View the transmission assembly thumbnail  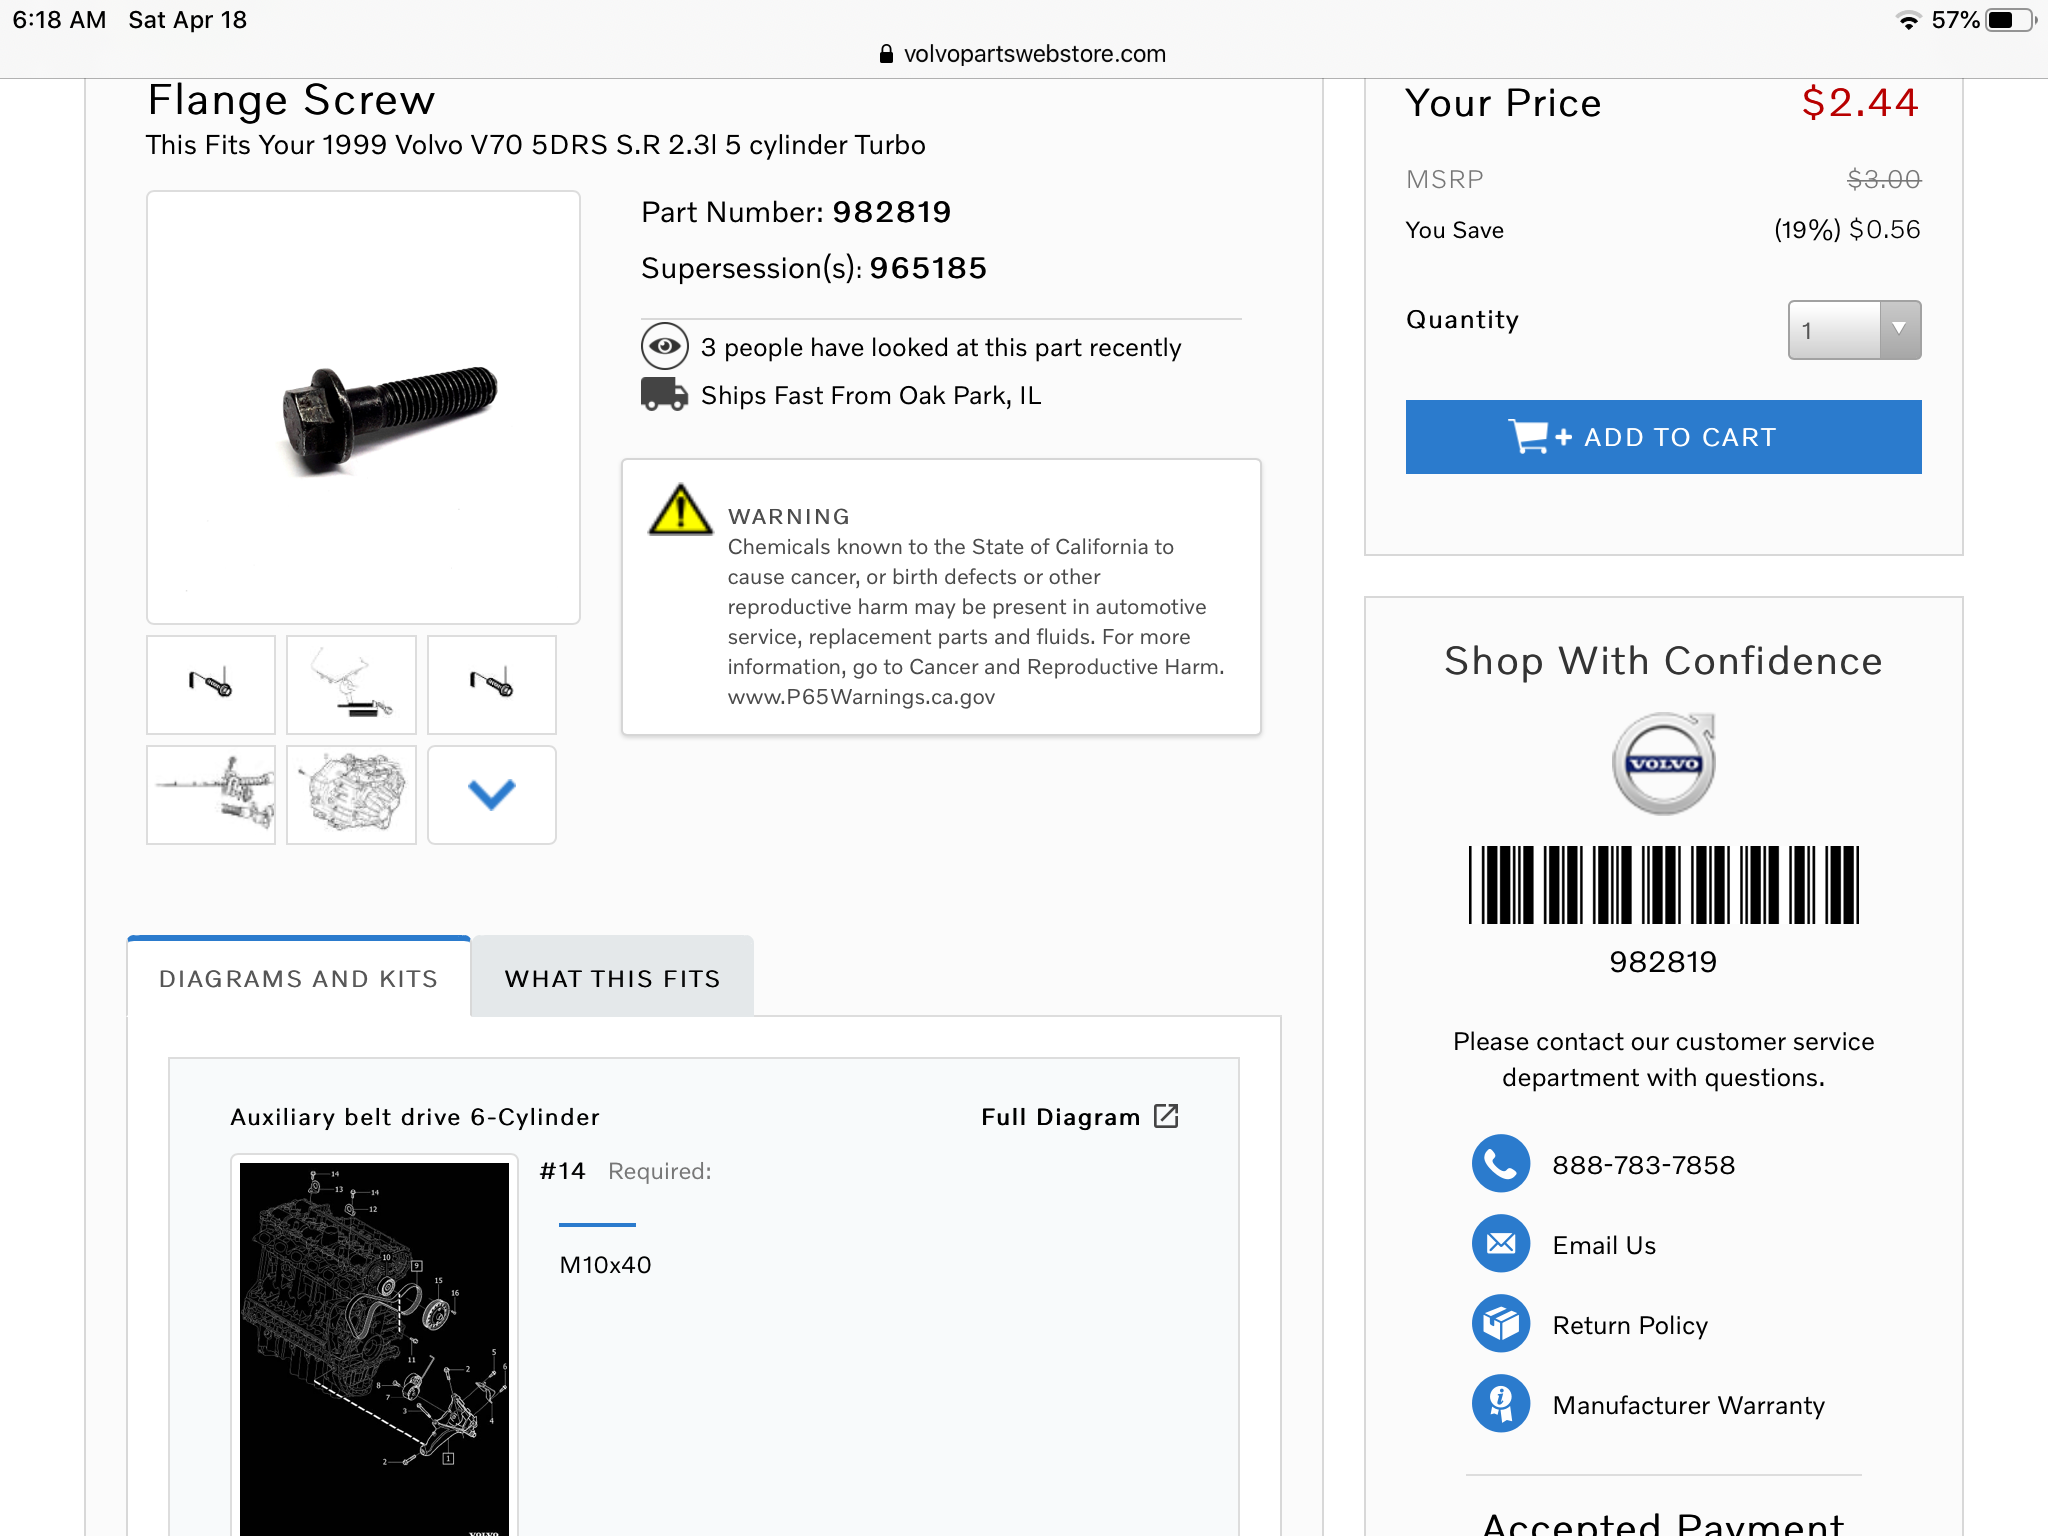pos(351,795)
